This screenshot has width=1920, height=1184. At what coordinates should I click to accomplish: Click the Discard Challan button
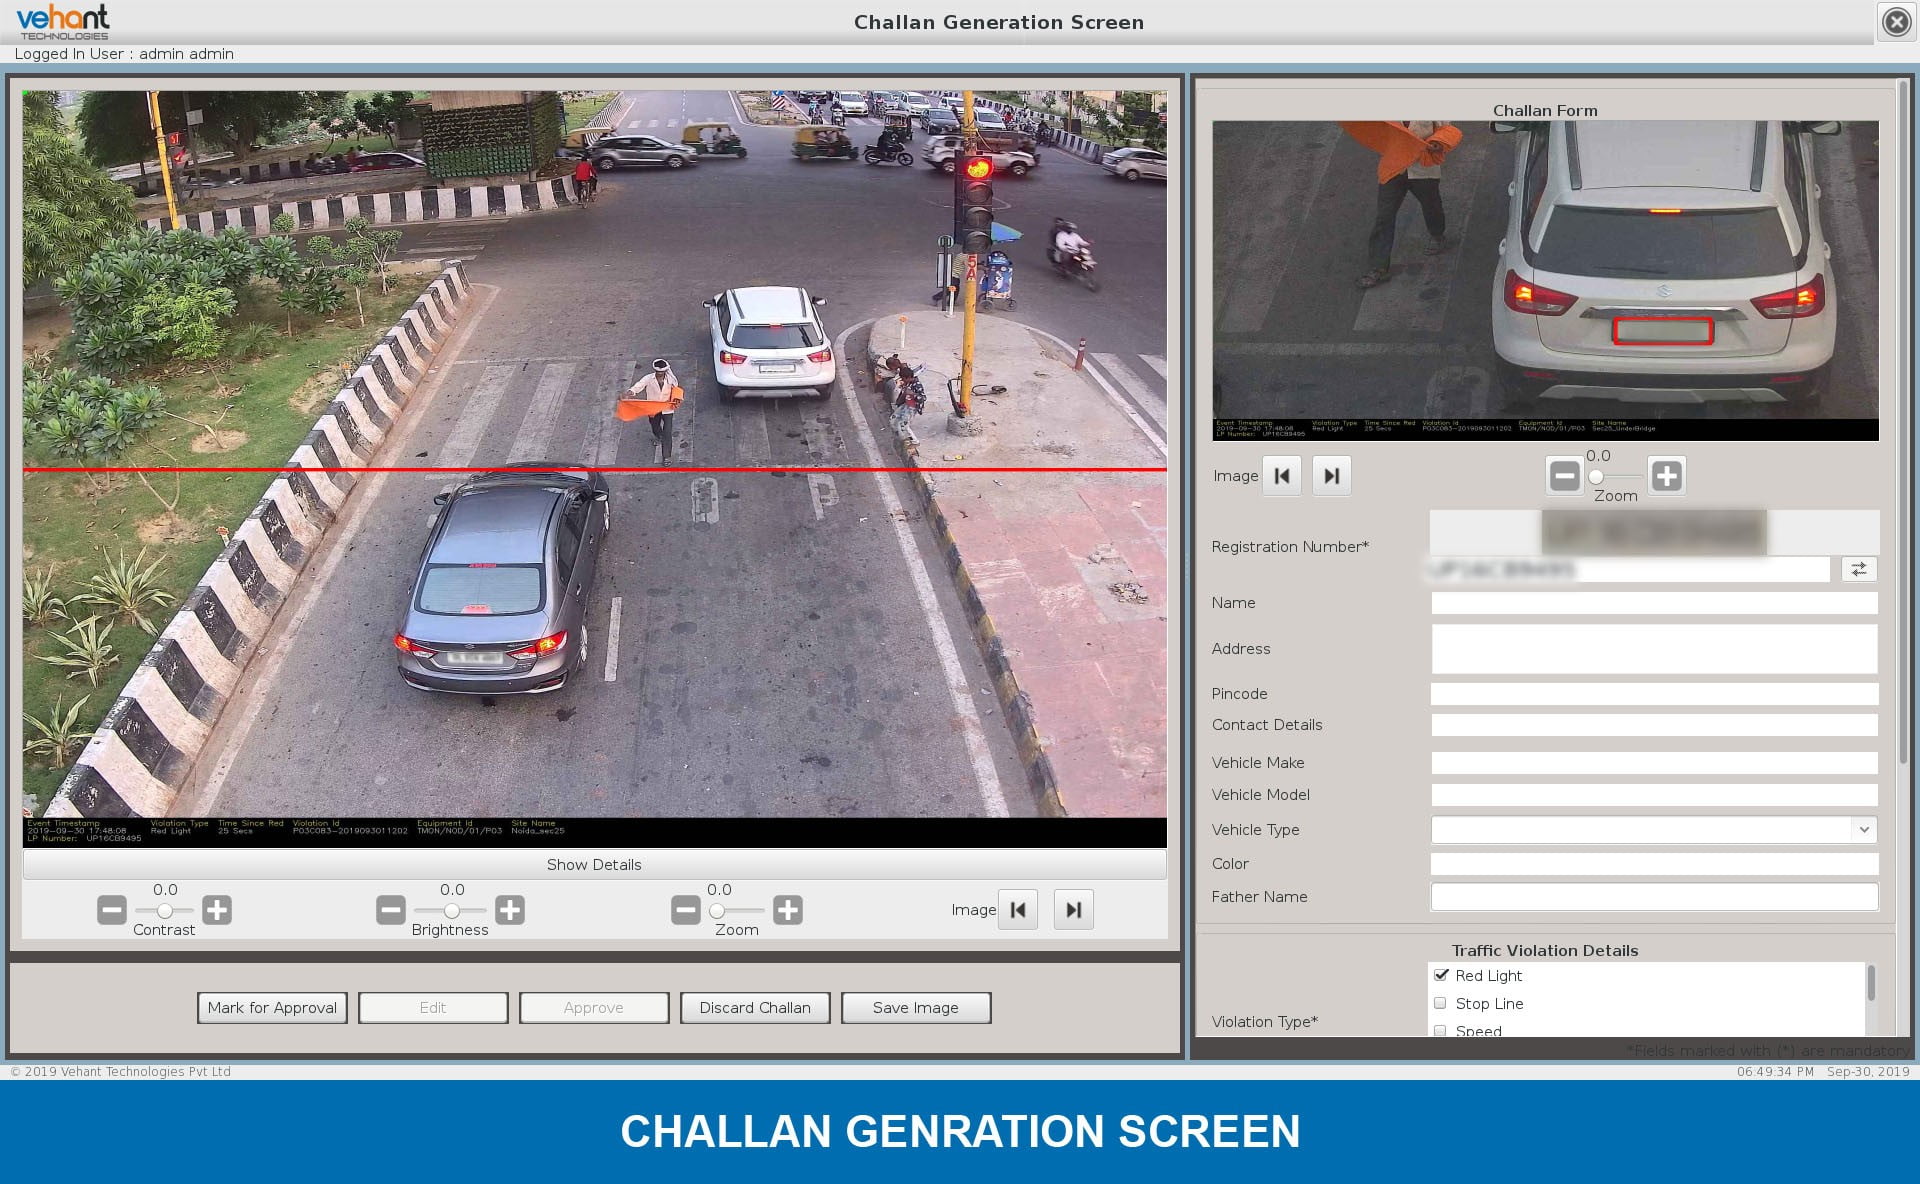(x=755, y=1008)
